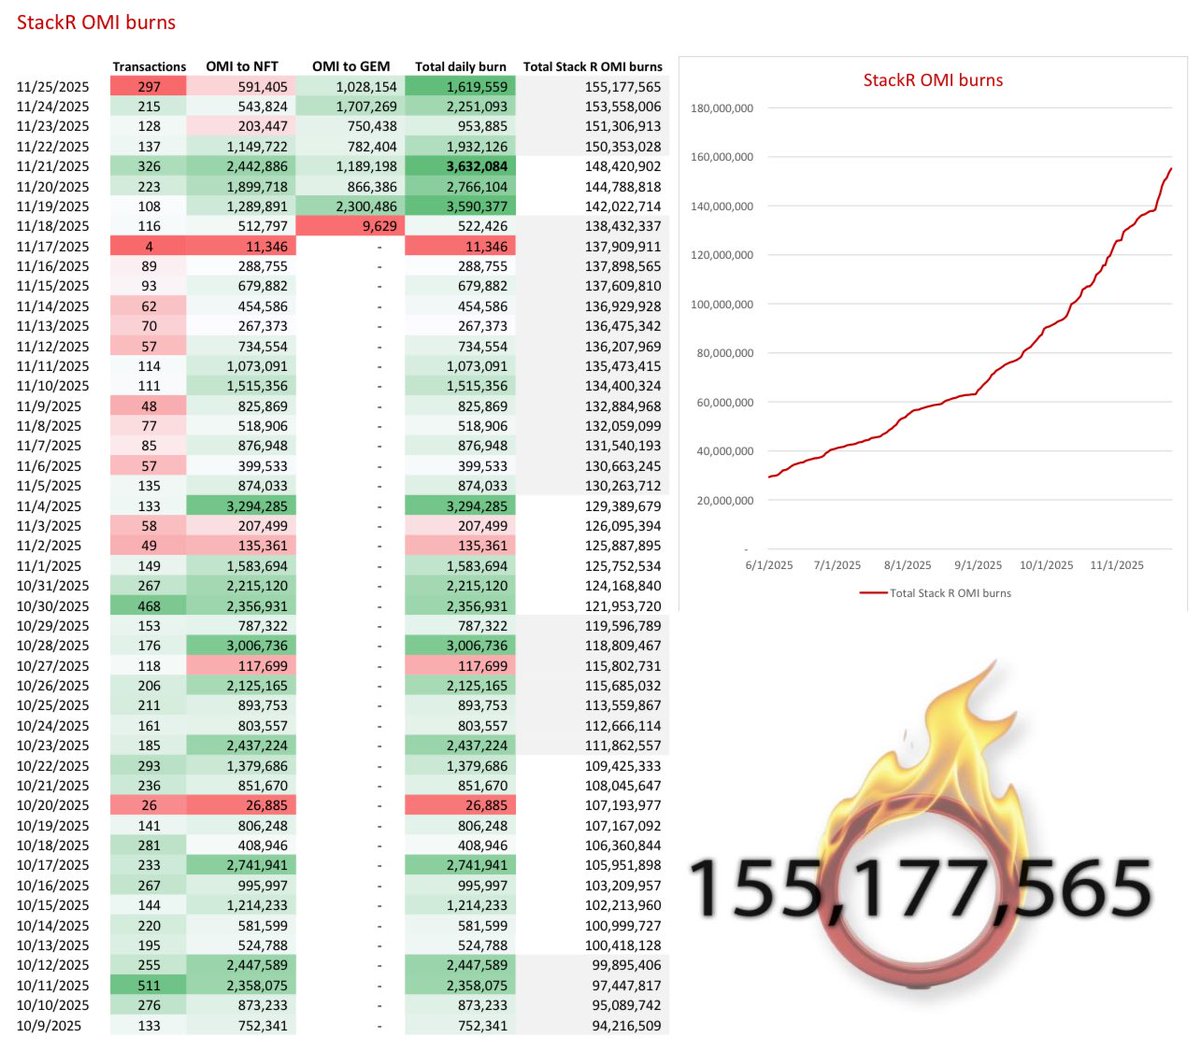Click the date cell 11/4/2025

[x=49, y=506]
